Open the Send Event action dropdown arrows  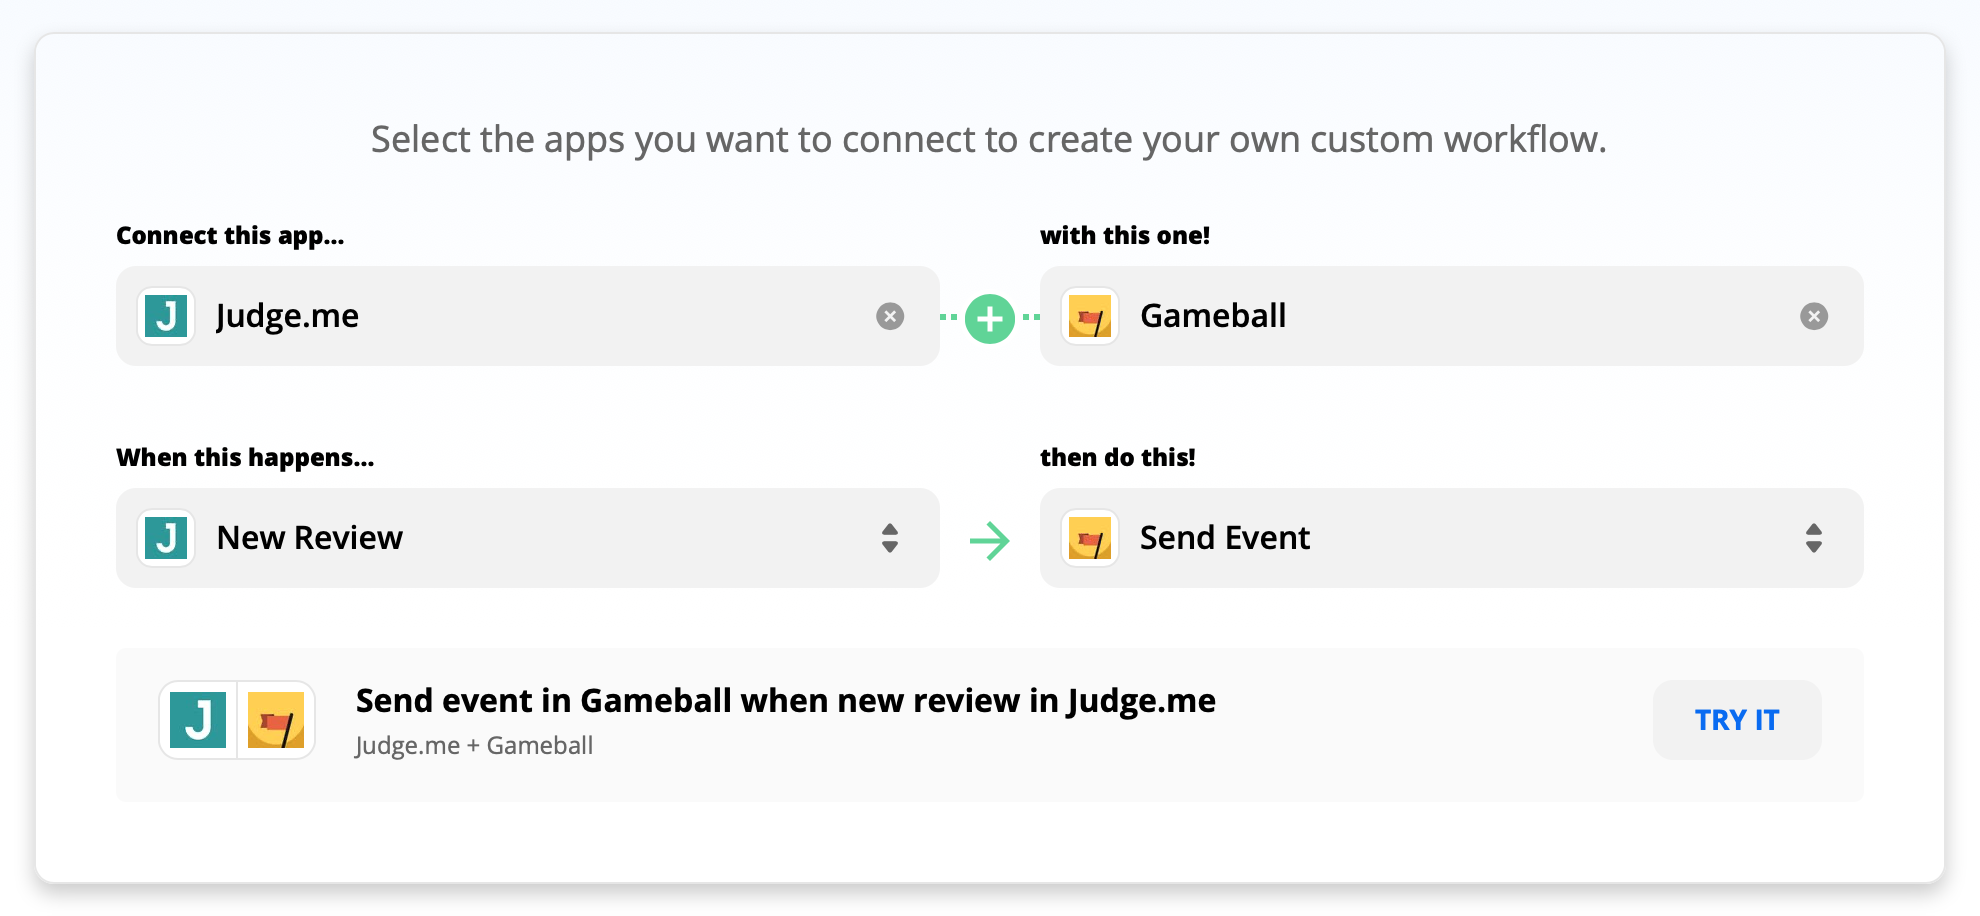point(1814,538)
